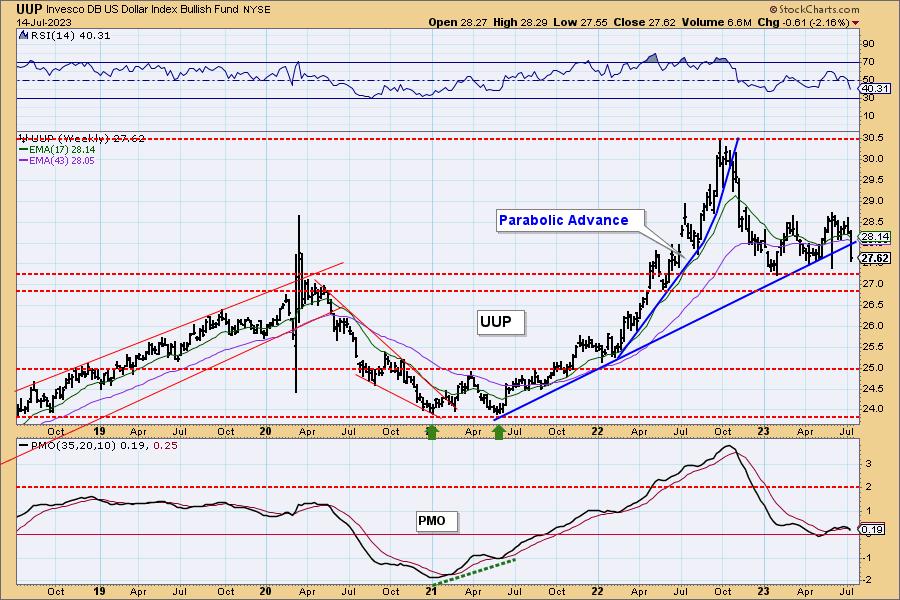This screenshot has width=900, height=600.
Task: Click the Chg -0.61 (-2.16%) value
Action: click(803, 22)
